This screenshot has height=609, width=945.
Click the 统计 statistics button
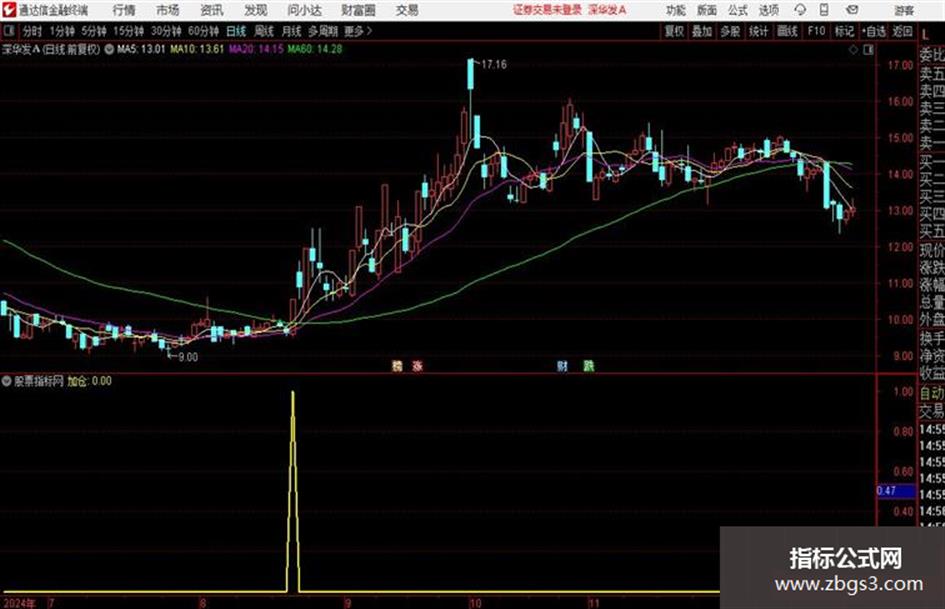[758, 31]
